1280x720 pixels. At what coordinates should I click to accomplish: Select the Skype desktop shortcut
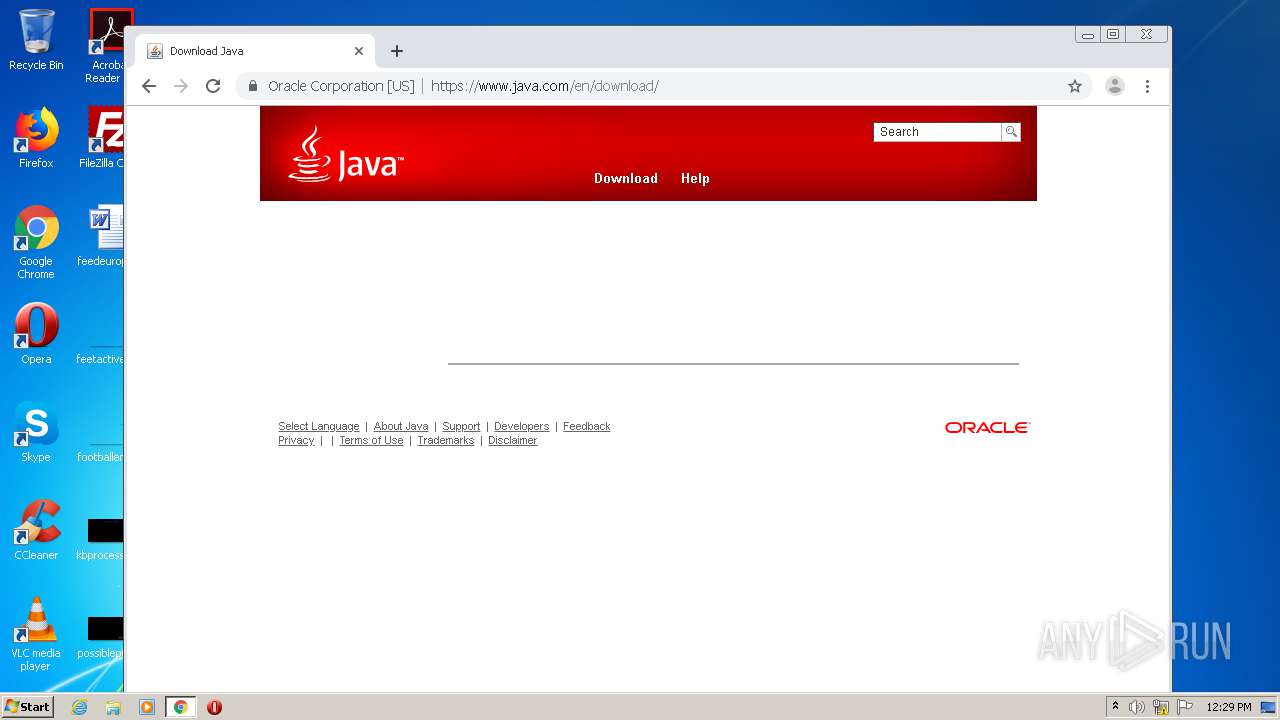tap(36, 432)
